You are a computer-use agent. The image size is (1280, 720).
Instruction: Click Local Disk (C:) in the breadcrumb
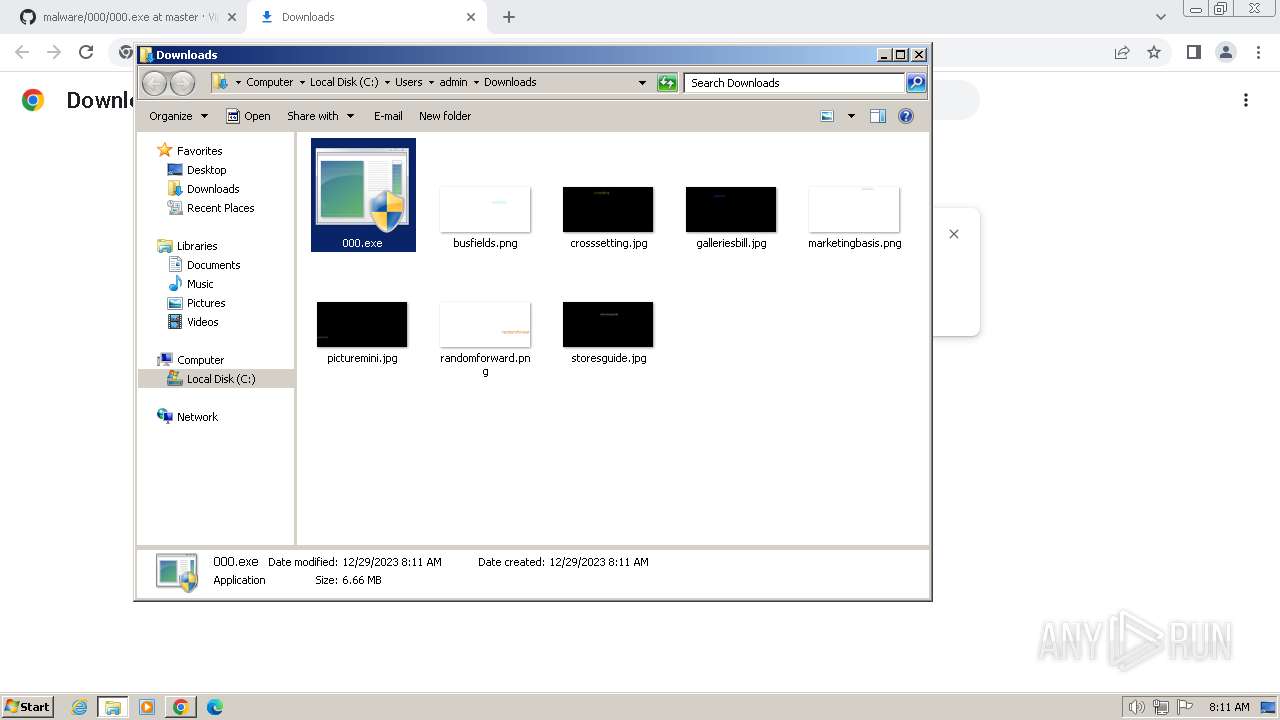pos(344,82)
